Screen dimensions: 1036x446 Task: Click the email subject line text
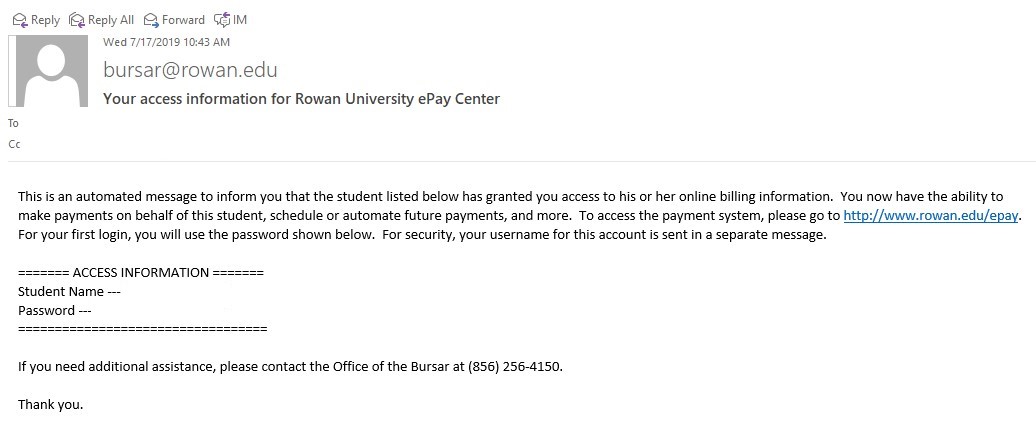tap(301, 99)
